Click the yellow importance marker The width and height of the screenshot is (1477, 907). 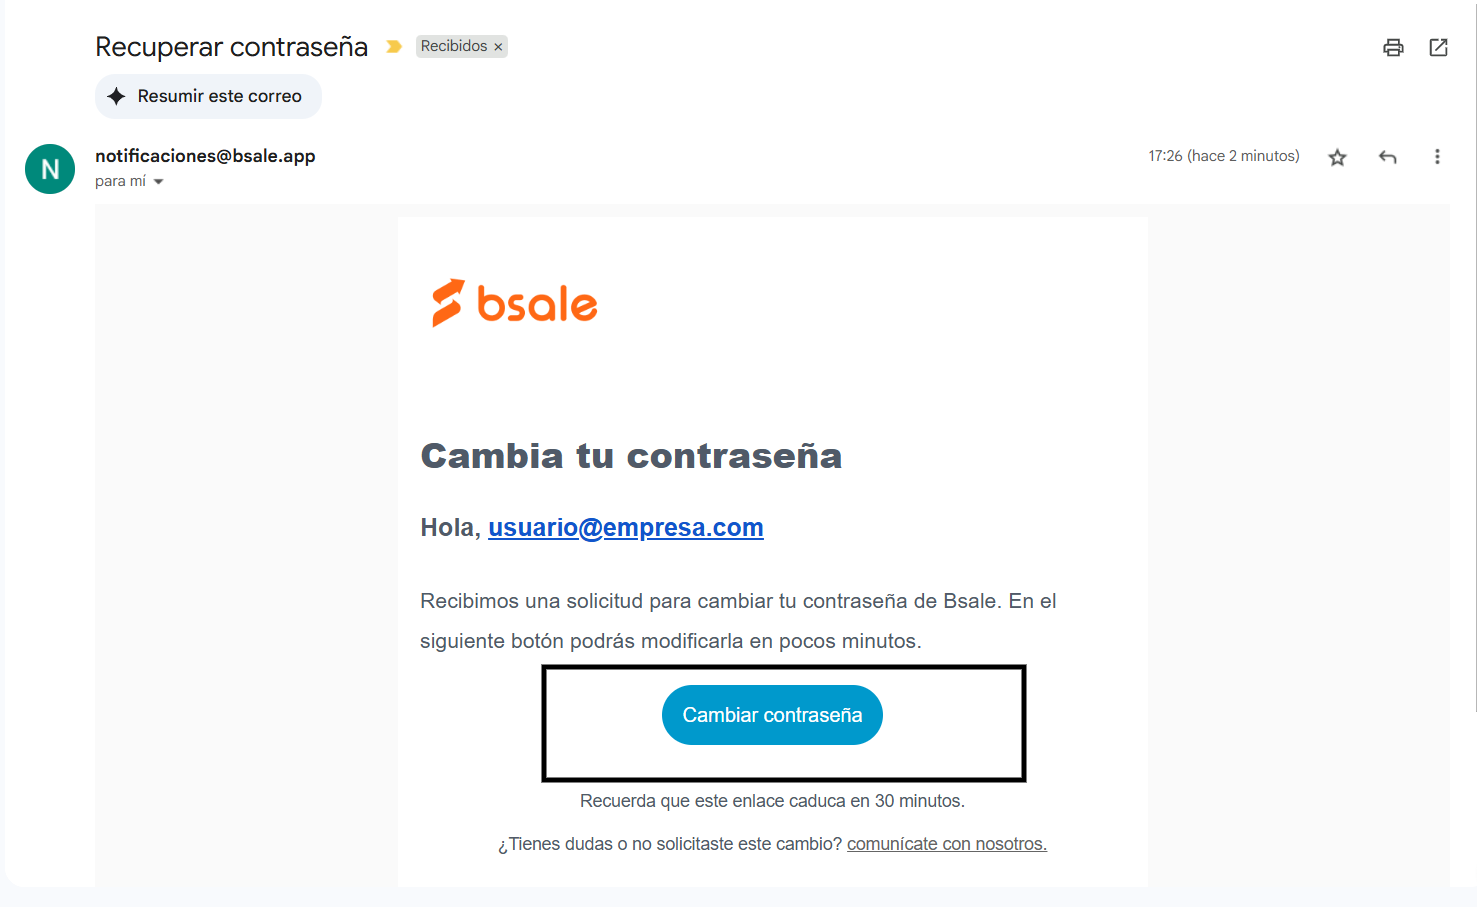pos(394,47)
